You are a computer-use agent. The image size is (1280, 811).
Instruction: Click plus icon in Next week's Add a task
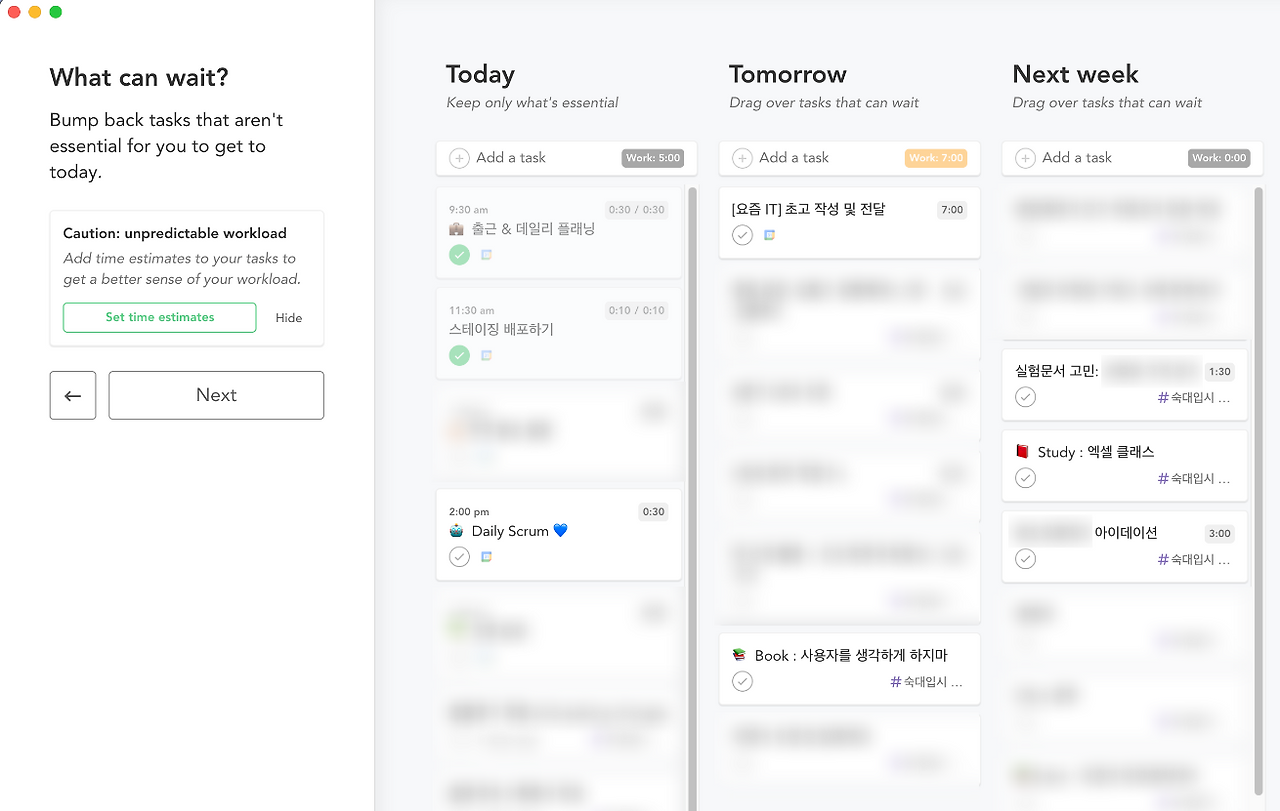tap(1026, 158)
